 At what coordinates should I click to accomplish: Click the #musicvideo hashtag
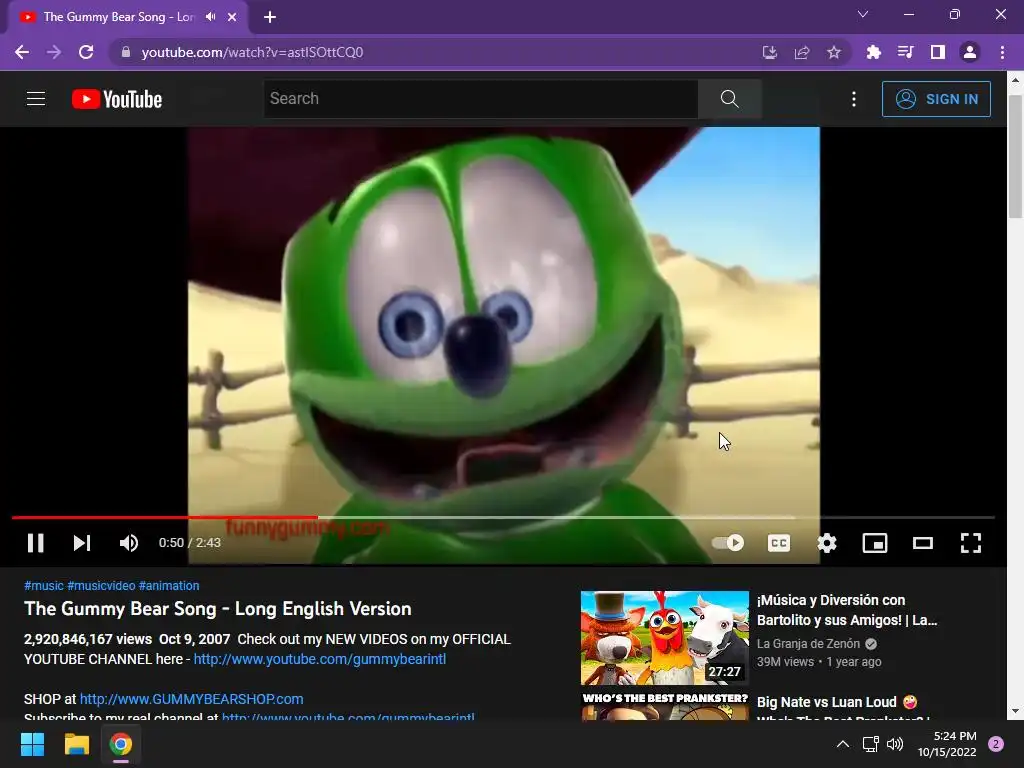pyautogui.click(x=101, y=586)
